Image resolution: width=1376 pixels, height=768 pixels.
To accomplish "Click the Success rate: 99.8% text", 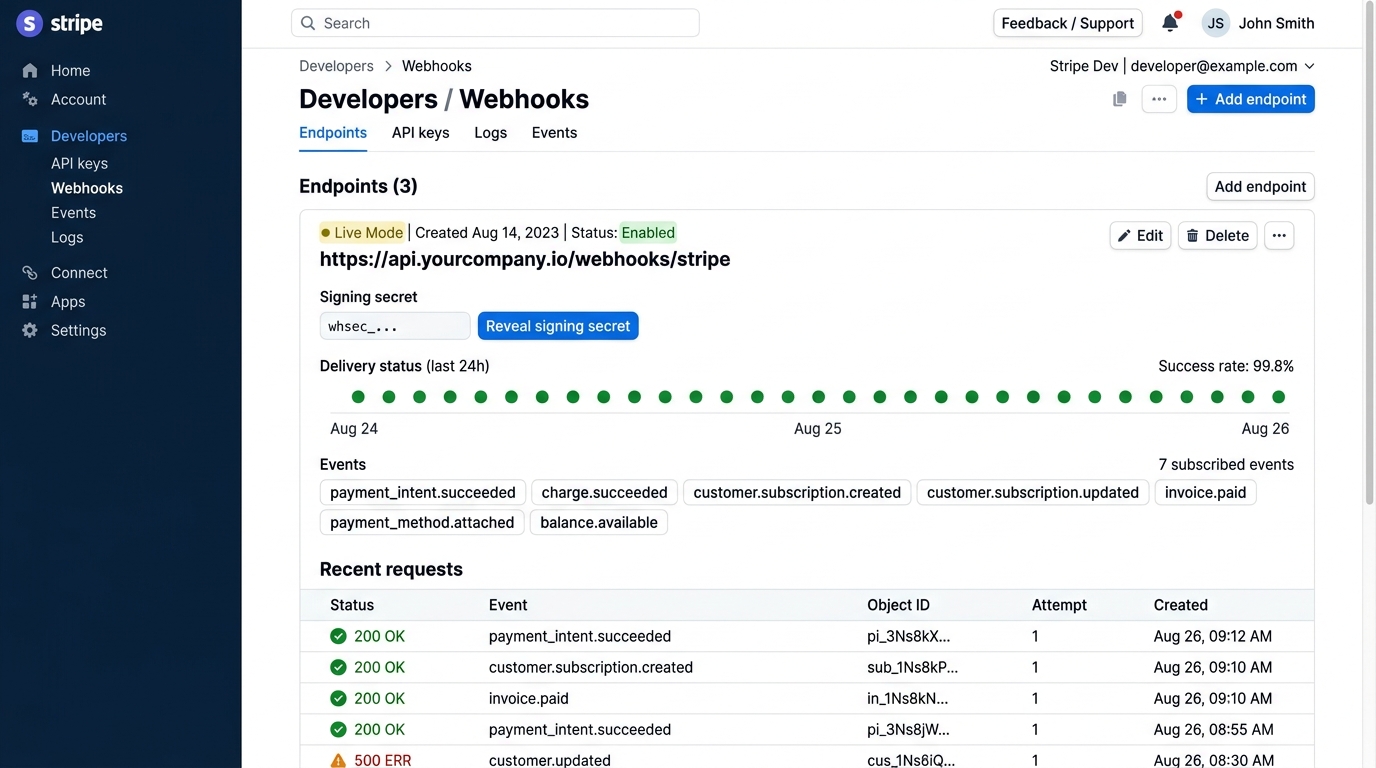I will point(1226,366).
